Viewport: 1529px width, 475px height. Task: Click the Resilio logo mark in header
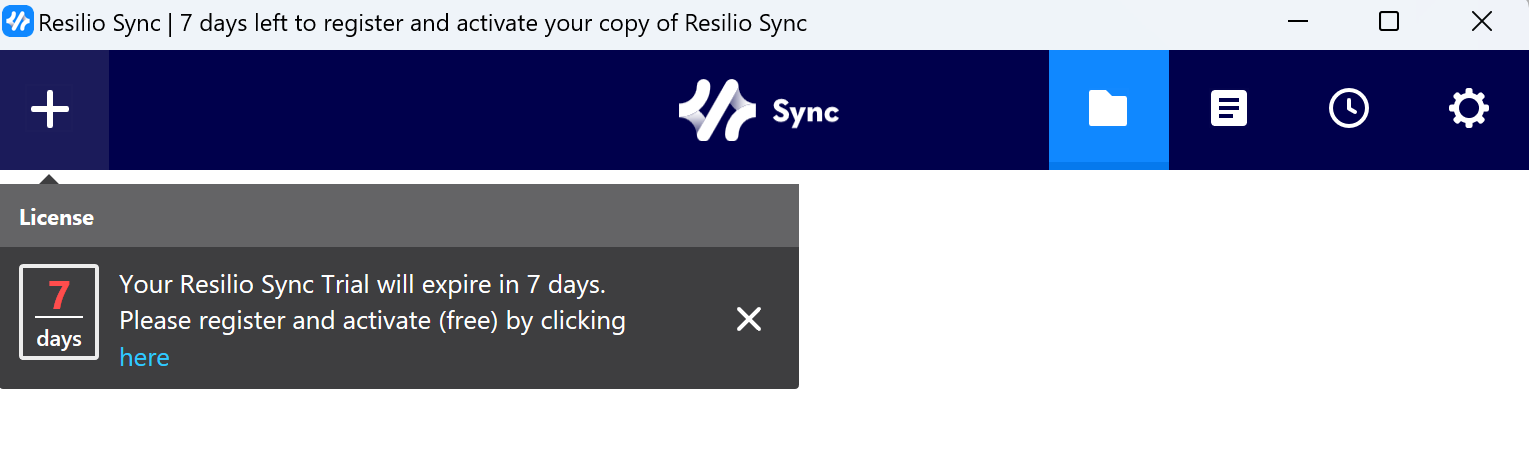point(717,110)
